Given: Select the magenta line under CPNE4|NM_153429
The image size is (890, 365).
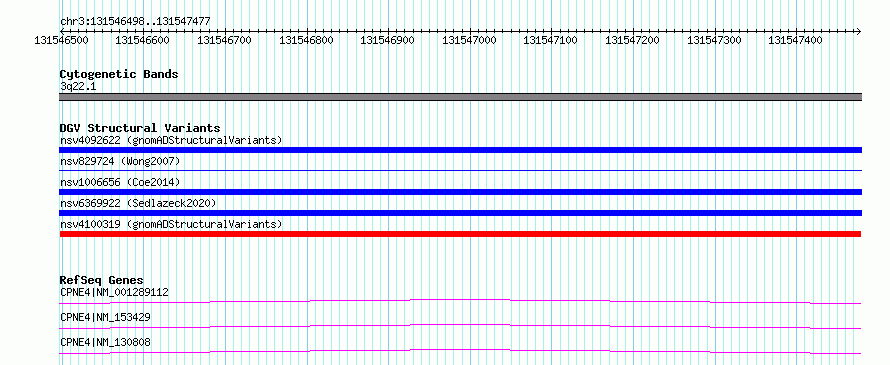Looking at the screenshot, I should [460, 326].
